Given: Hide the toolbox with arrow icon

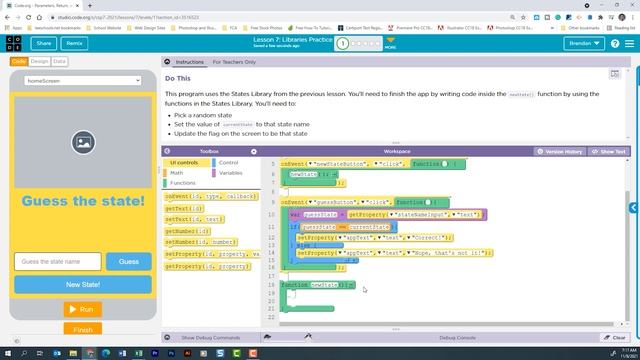Looking at the screenshot, I should pyautogui.click(x=167, y=151).
